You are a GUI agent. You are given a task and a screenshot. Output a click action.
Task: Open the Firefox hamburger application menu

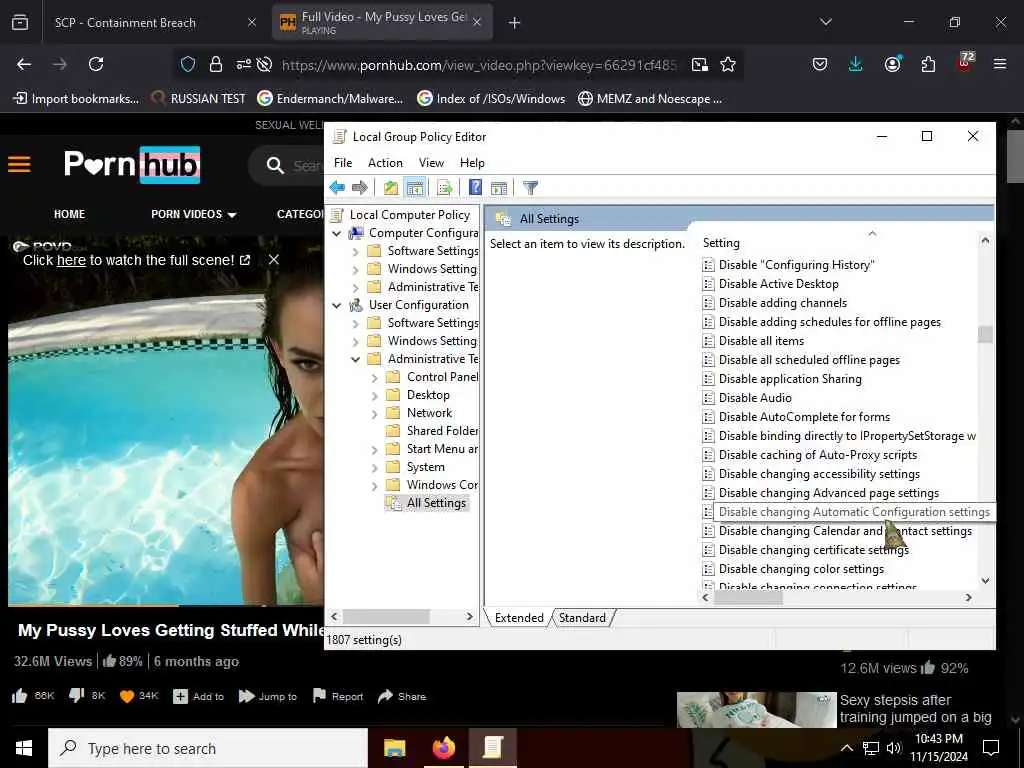click(x=1000, y=64)
